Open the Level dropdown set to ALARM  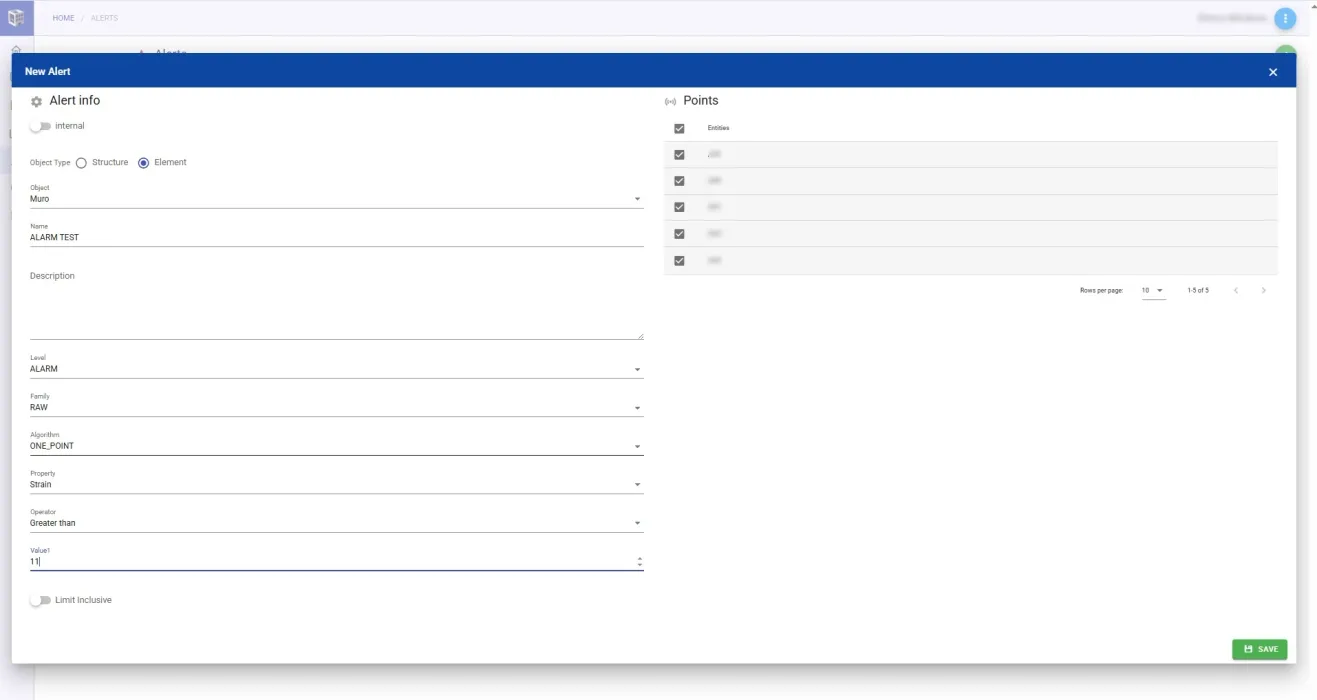pyautogui.click(x=336, y=369)
